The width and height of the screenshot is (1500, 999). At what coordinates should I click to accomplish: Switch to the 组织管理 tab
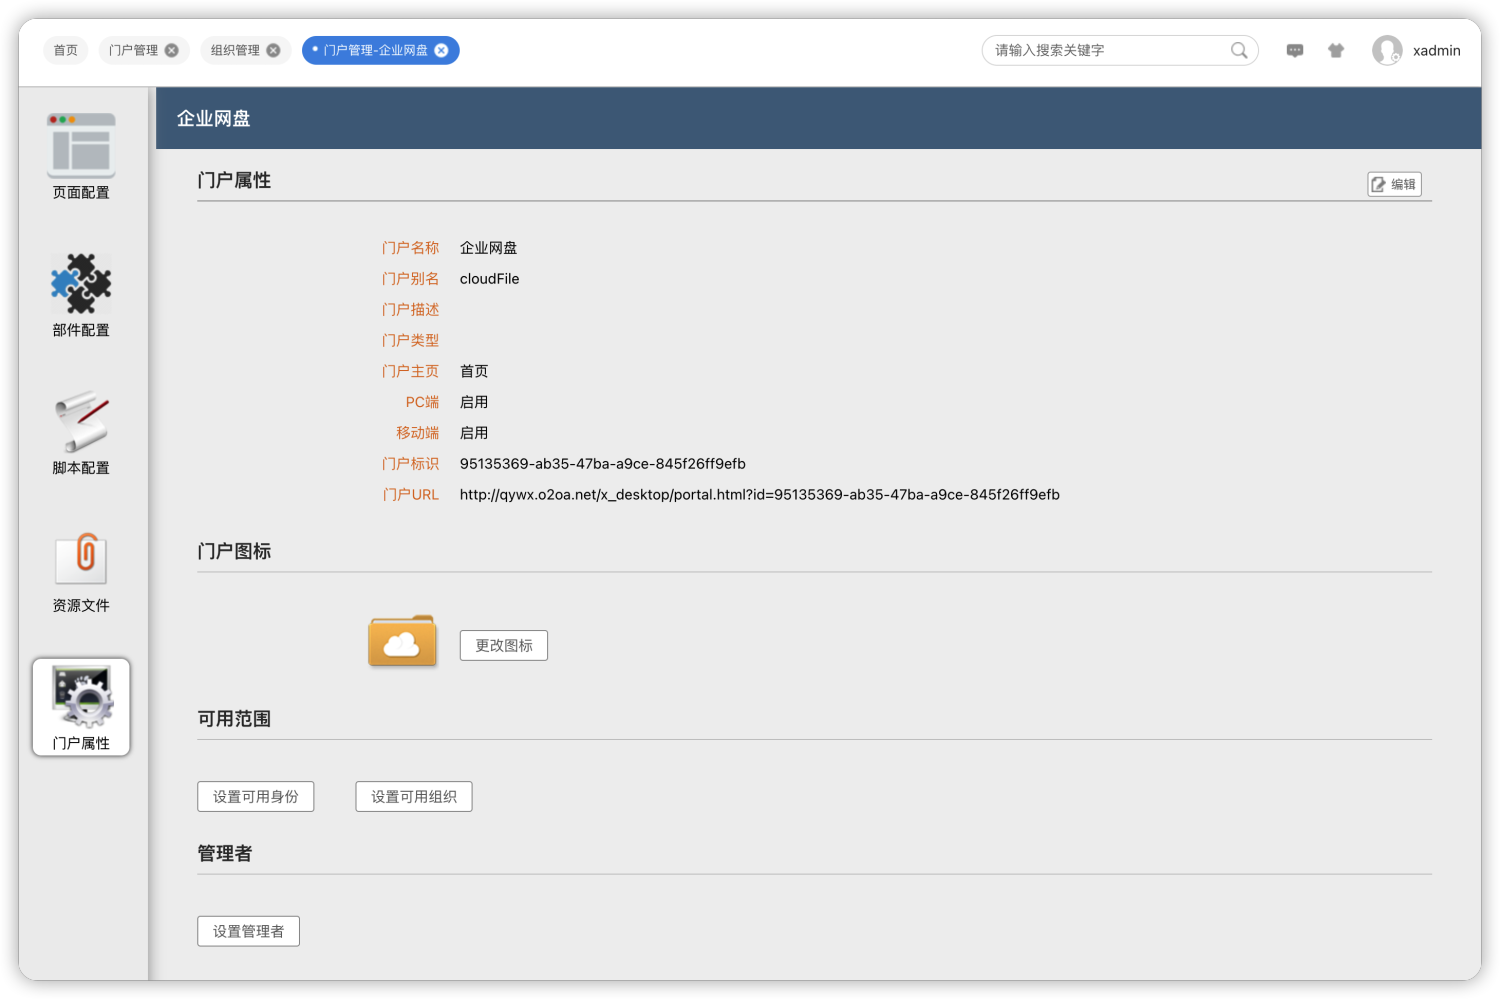pos(235,50)
